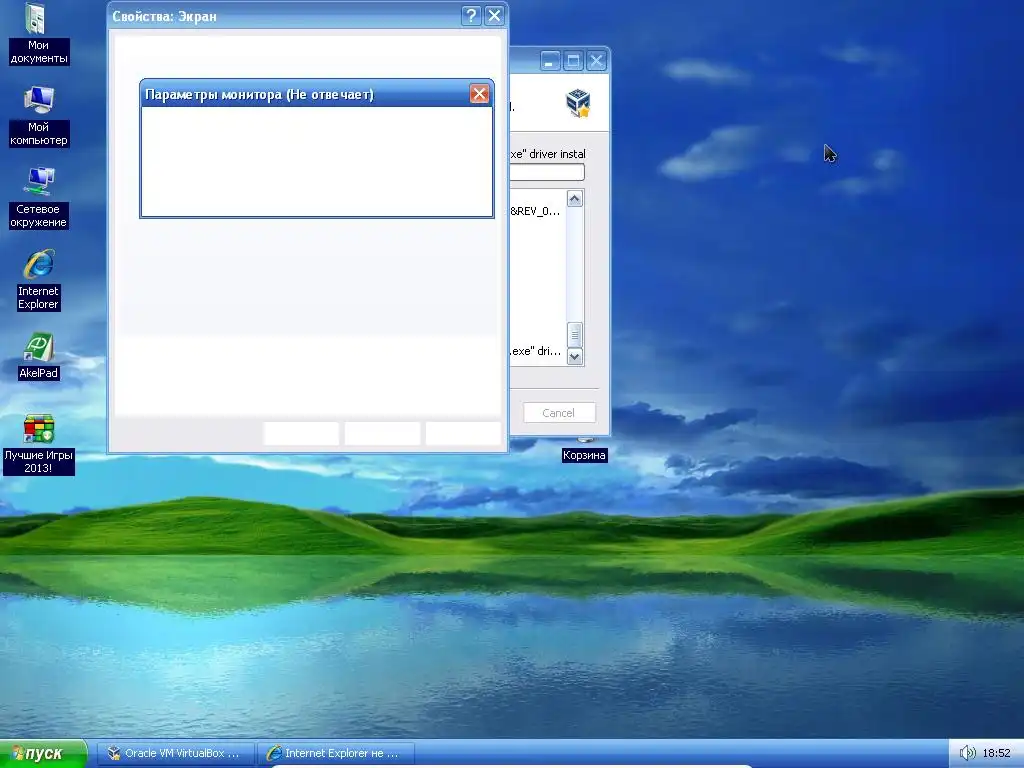Close the VirtualBox installer window
This screenshot has width=1024, height=768.
596,61
